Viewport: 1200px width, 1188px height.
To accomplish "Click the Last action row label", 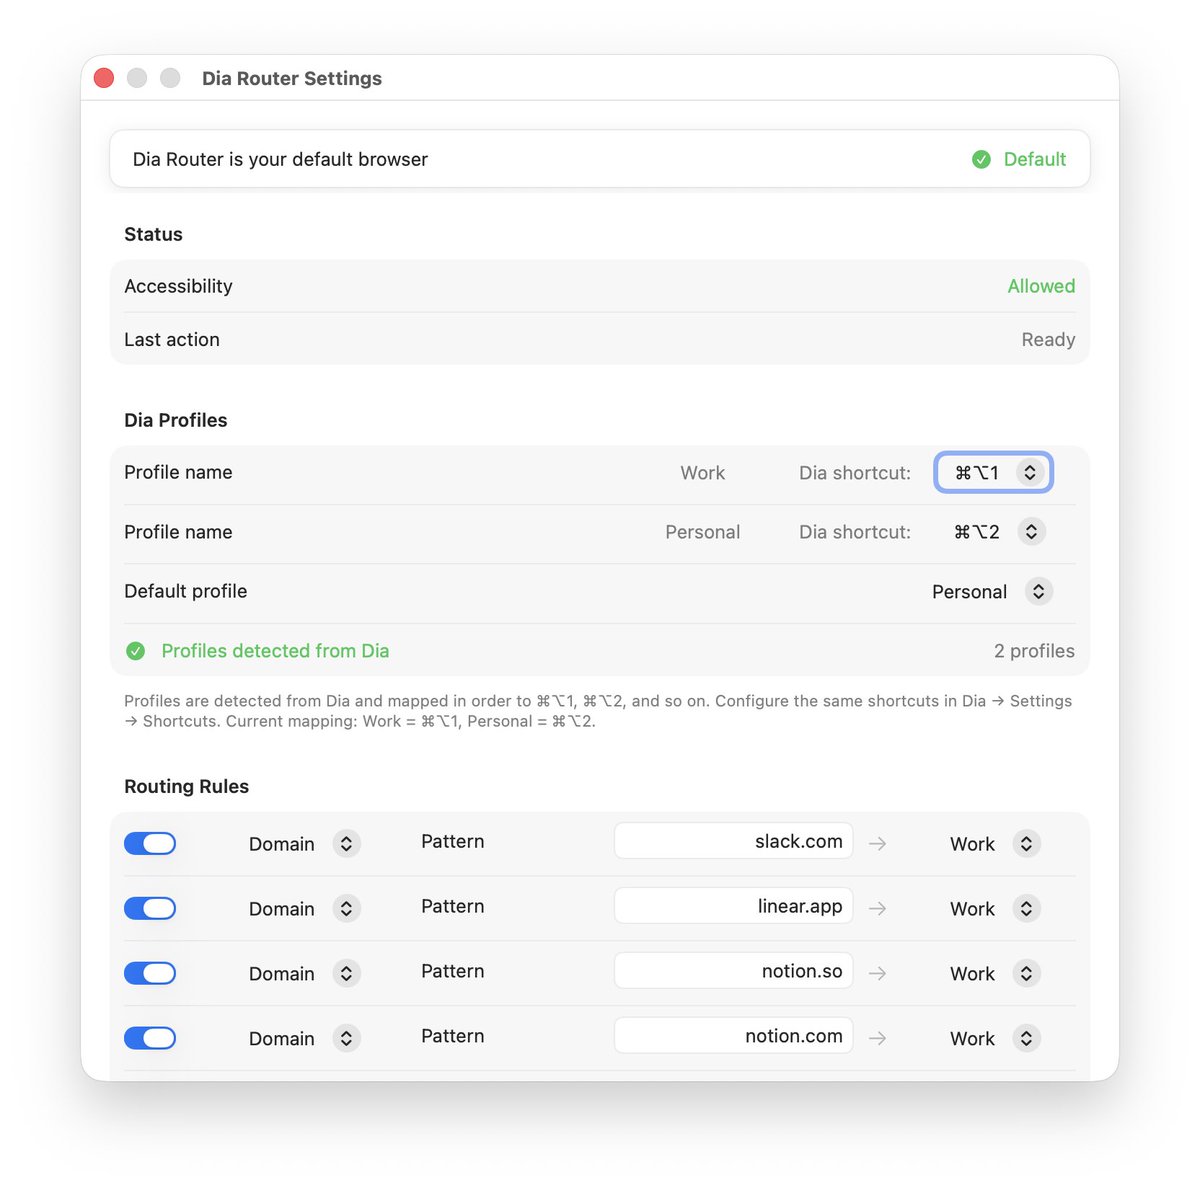I will click(x=172, y=340).
